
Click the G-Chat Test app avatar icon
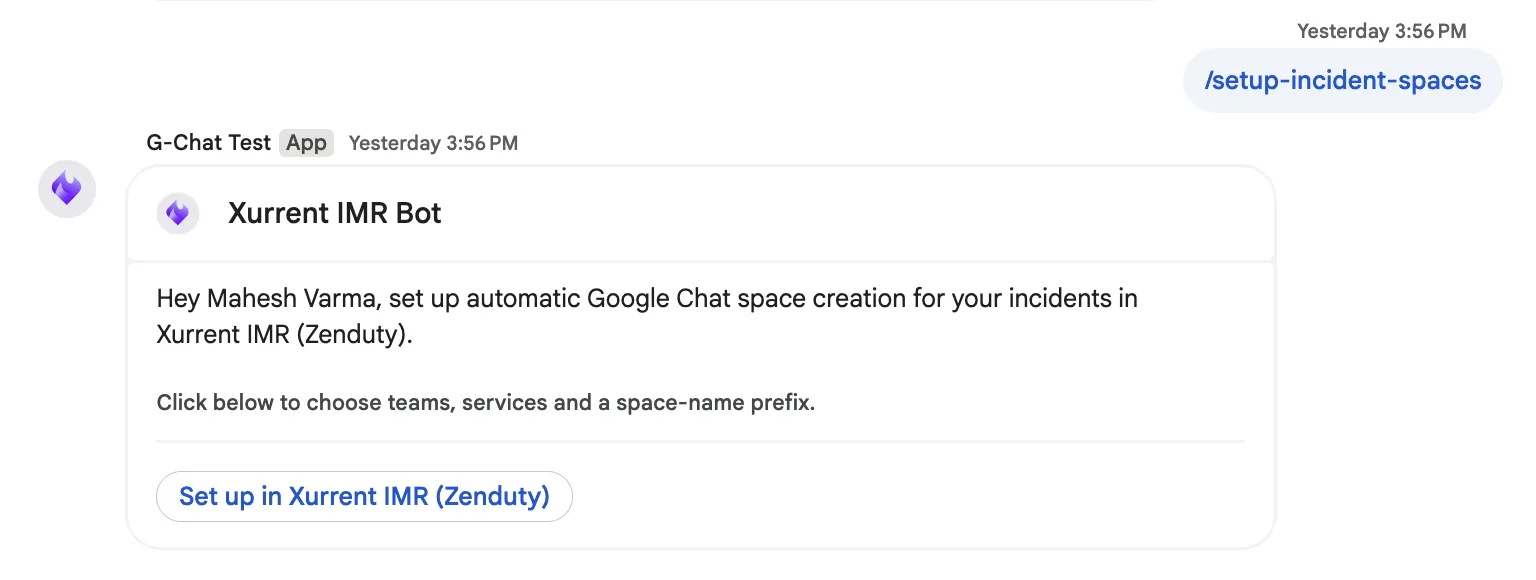(x=67, y=188)
